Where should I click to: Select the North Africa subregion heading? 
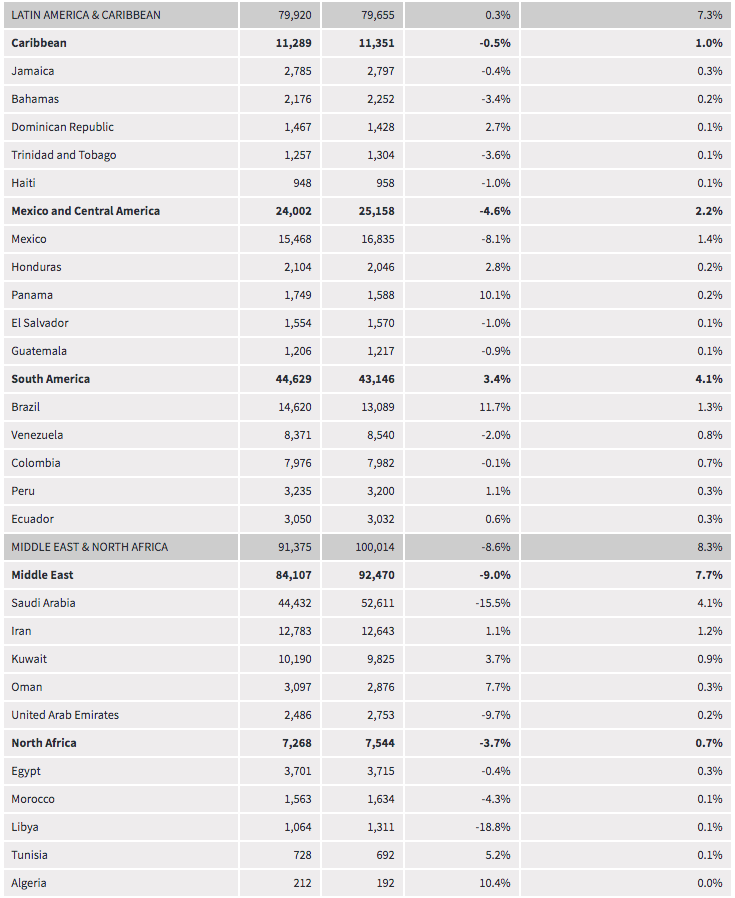click(x=44, y=743)
